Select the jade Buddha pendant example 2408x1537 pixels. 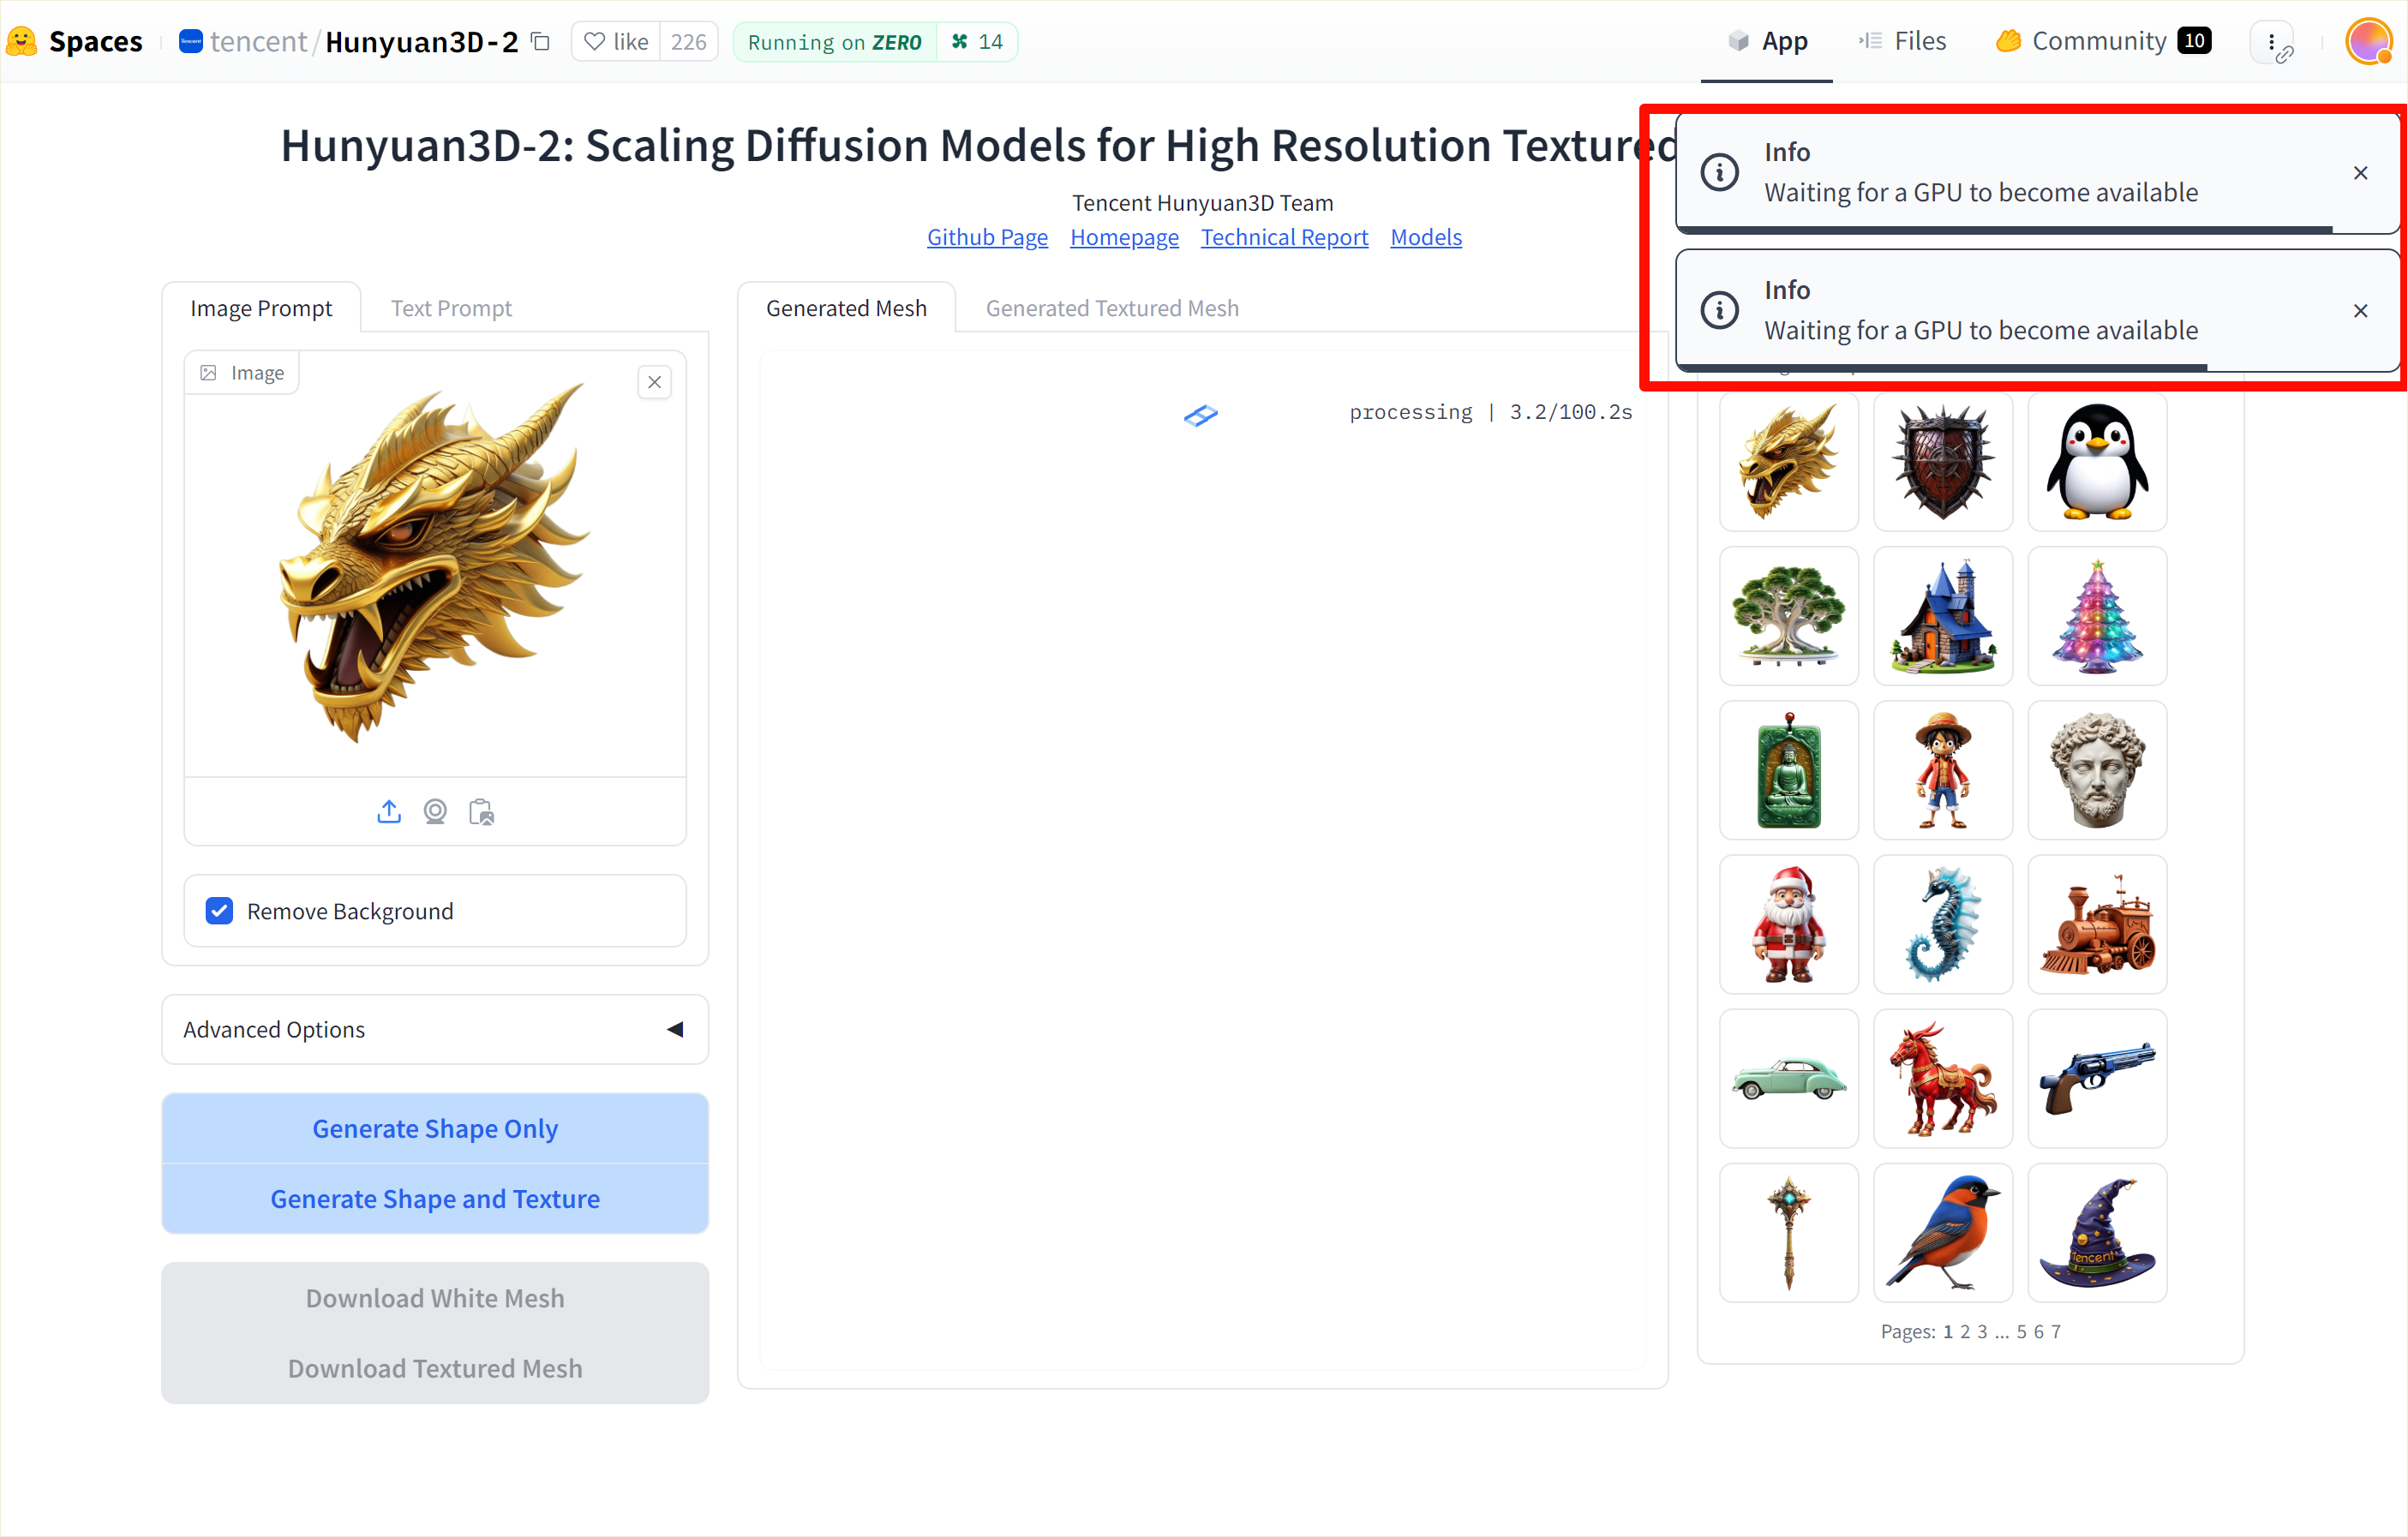[1788, 770]
